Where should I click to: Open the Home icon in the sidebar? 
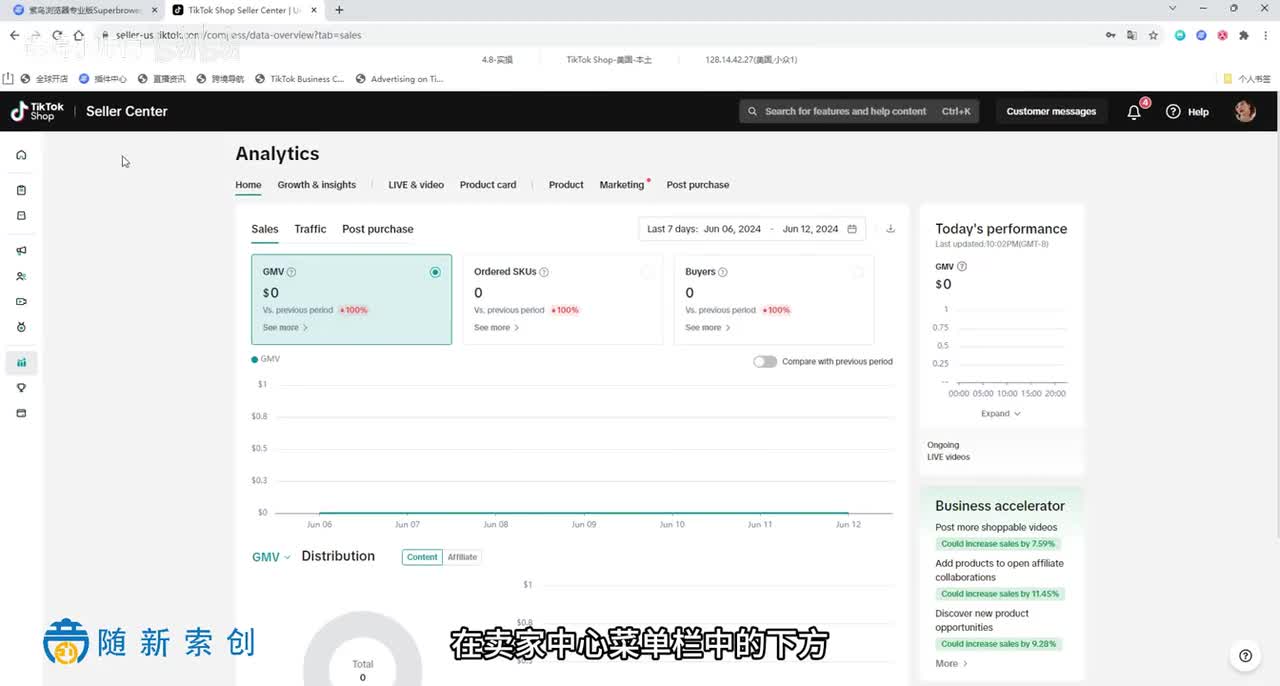coord(21,155)
